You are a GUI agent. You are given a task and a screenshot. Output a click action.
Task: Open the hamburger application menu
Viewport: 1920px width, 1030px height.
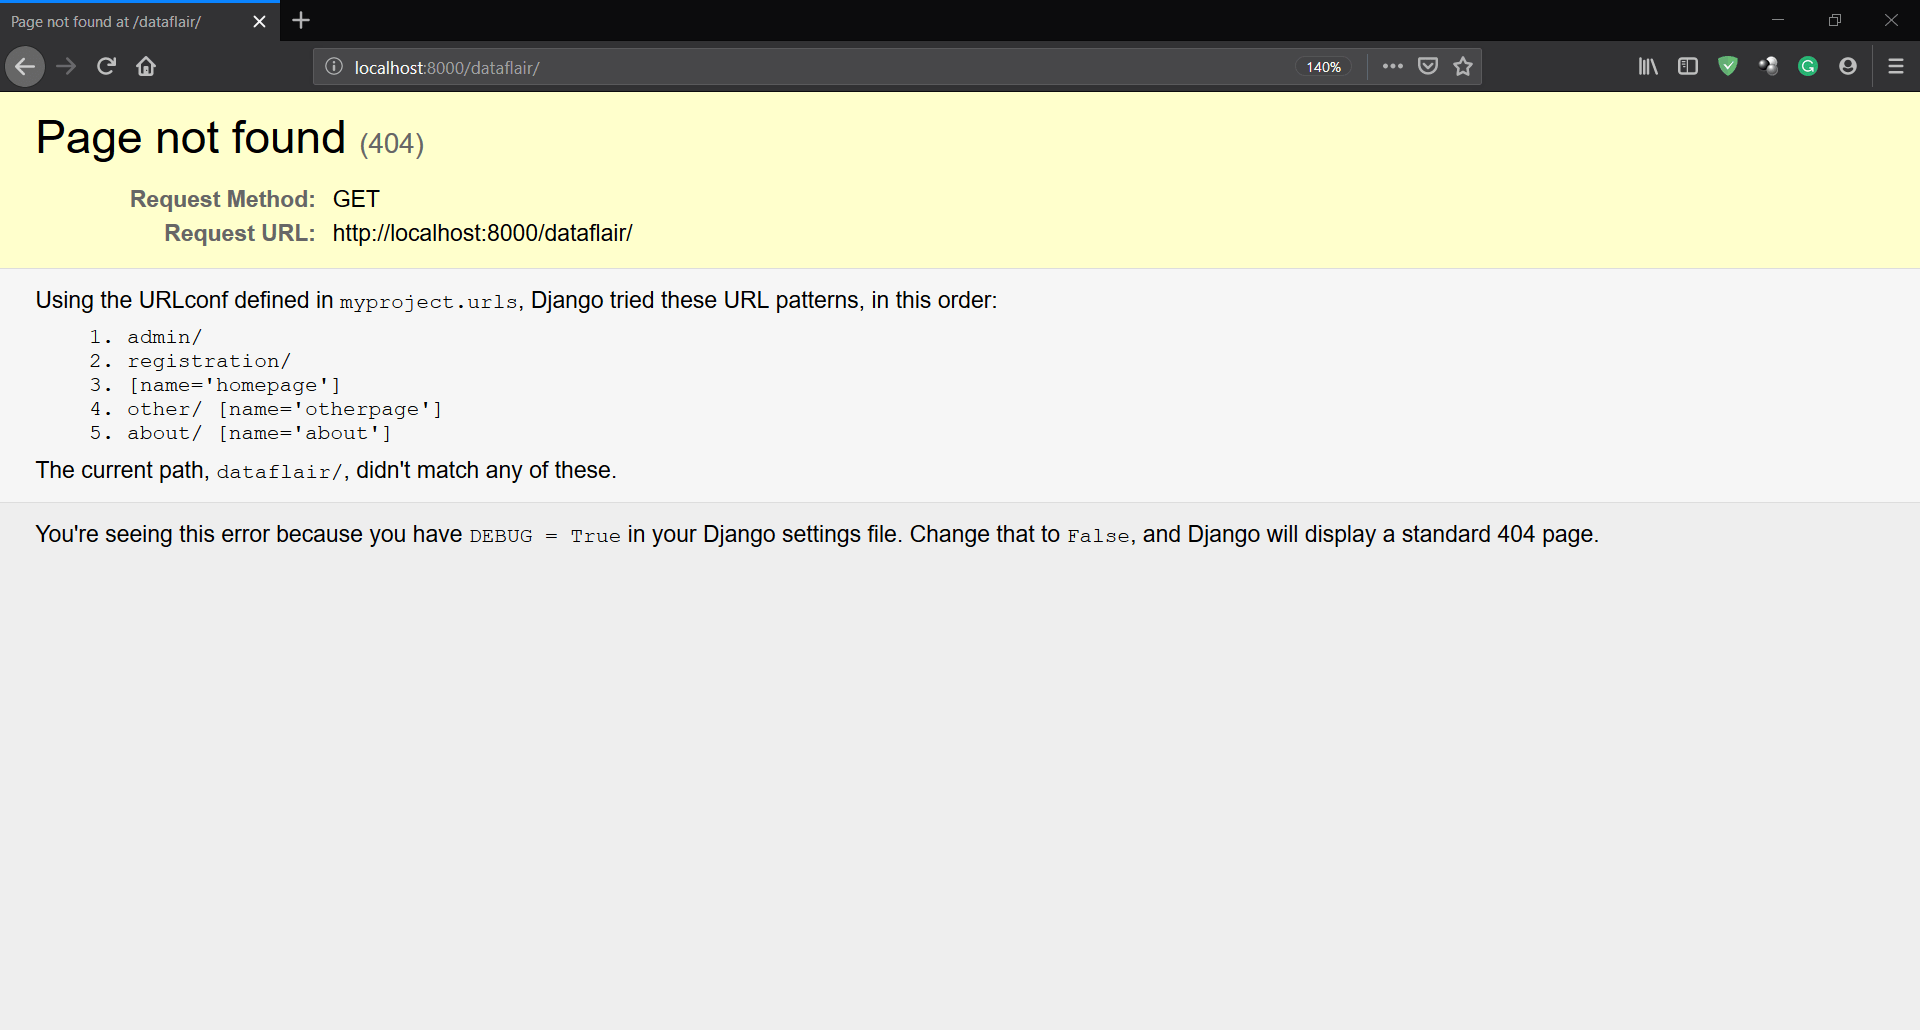point(1896,66)
